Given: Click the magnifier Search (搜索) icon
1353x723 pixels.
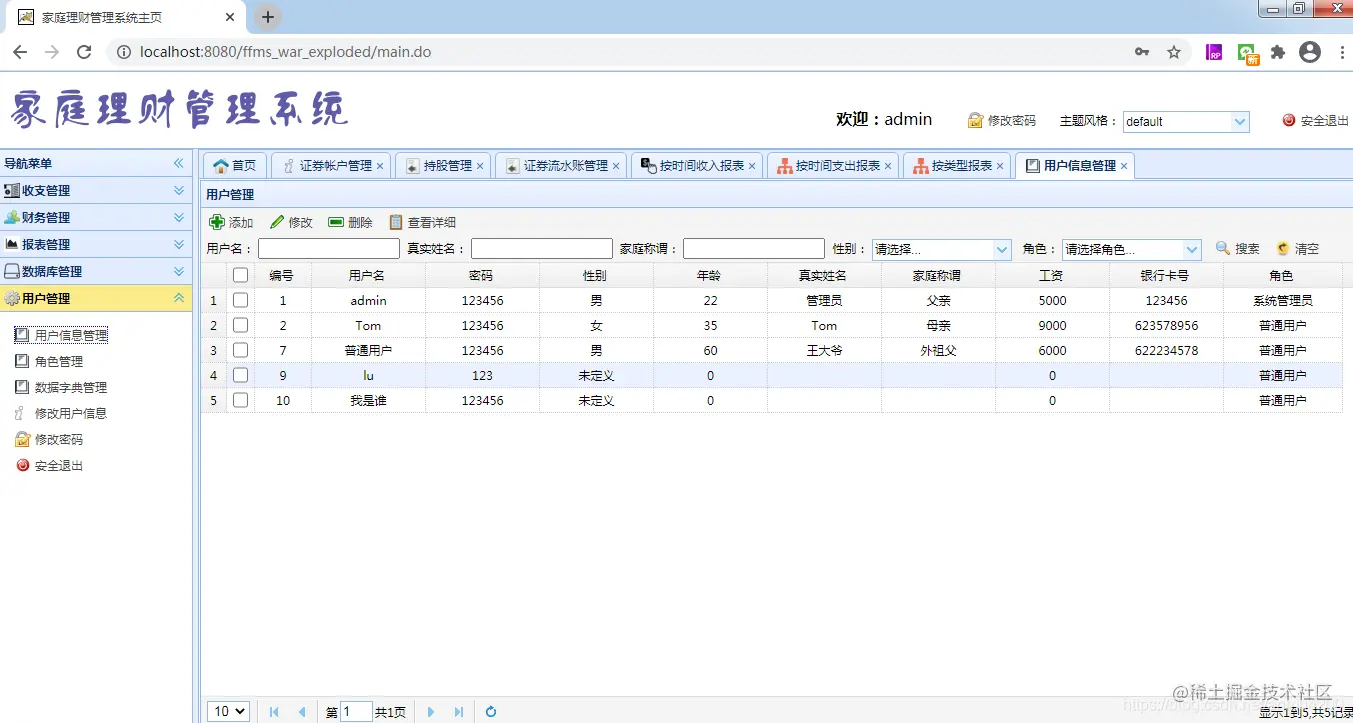Looking at the screenshot, I should 1222,248.
